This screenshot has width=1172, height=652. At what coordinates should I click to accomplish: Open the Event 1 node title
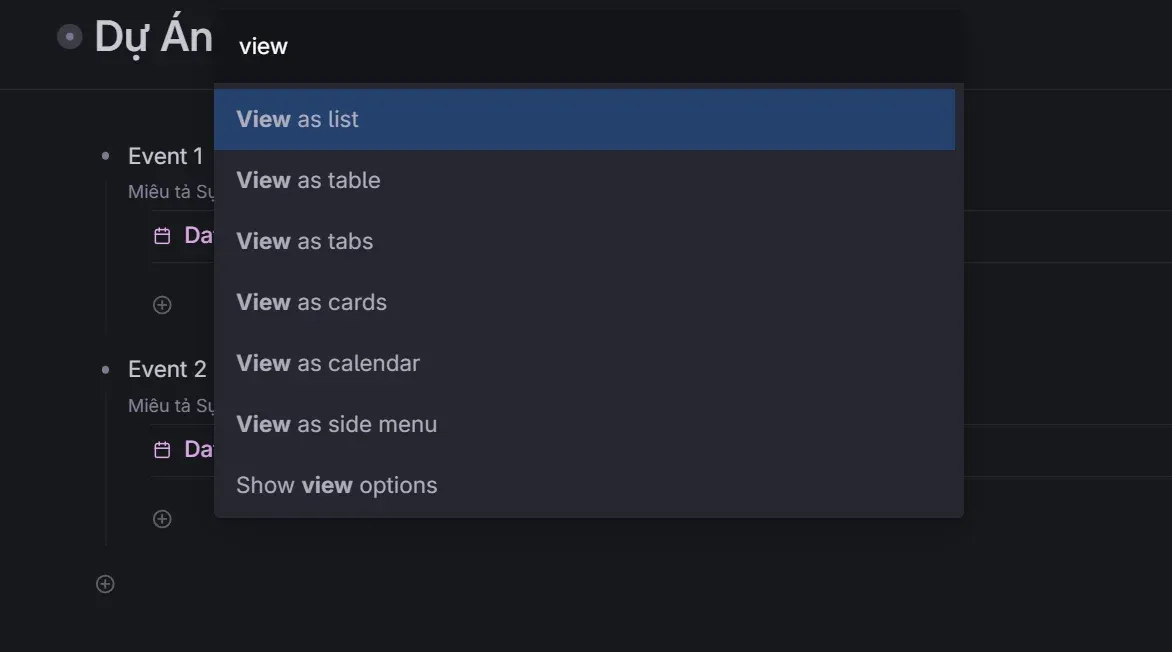tap(165, 156)
